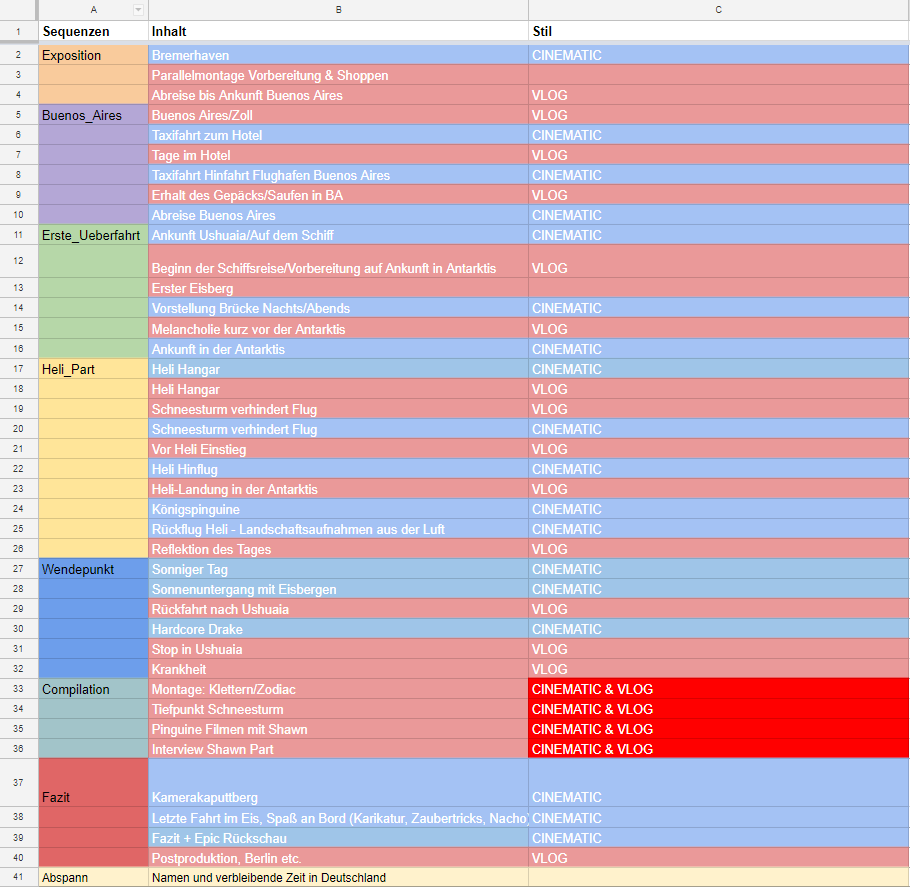Click 'Erhalt des Gepäcks/Saufen in BA' cell
910x887 pixels.
coord(338,195)
